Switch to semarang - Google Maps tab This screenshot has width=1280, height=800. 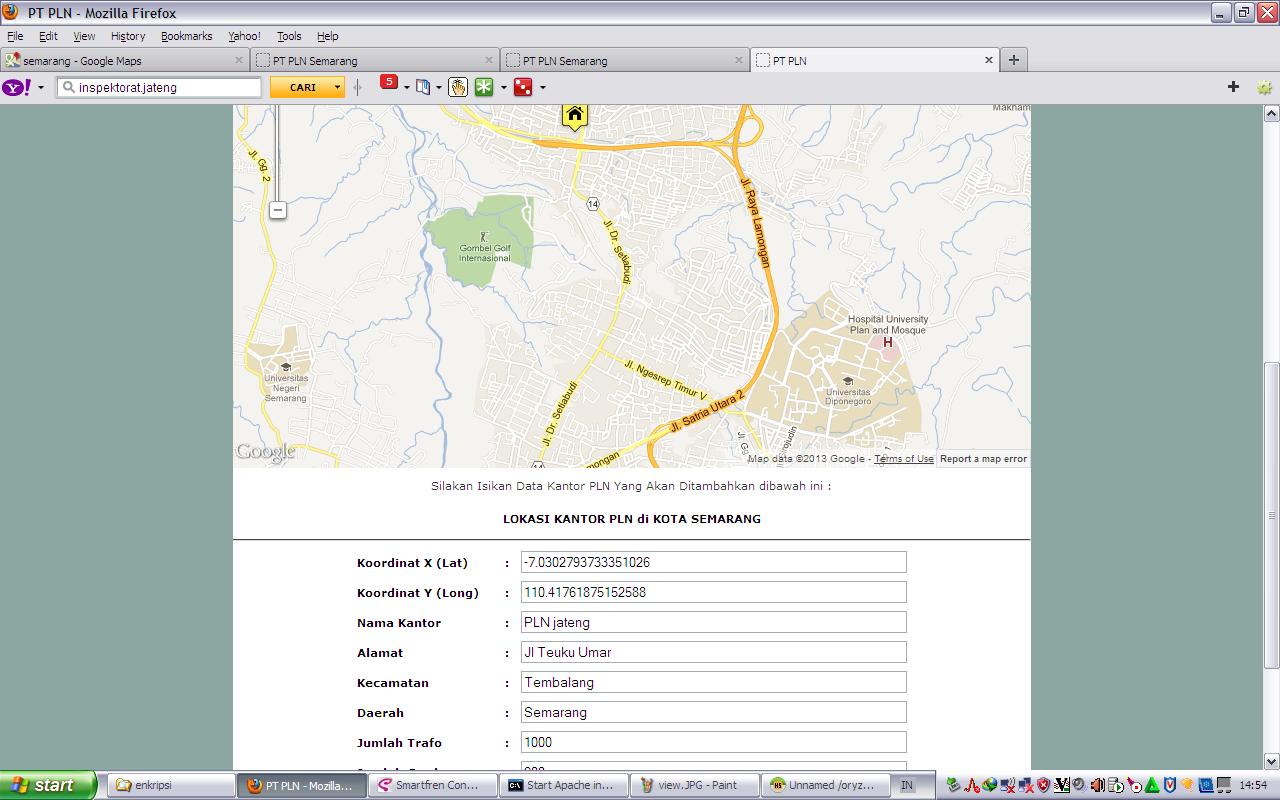pyautogui.click(x=120, y=60)
